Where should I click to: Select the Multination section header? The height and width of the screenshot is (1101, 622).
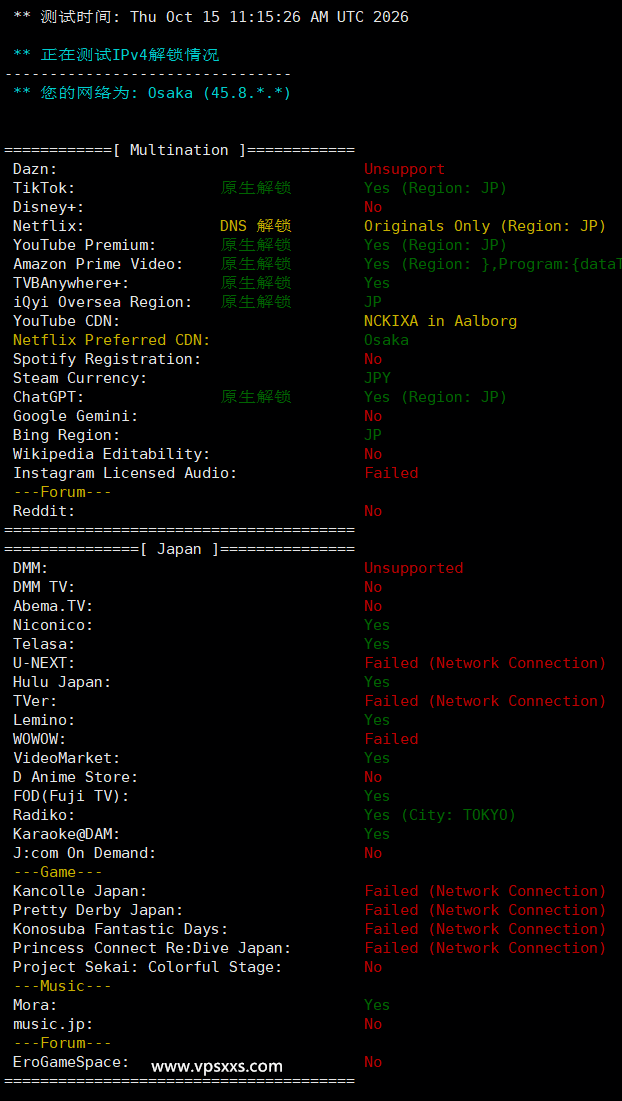click(179, 150)
